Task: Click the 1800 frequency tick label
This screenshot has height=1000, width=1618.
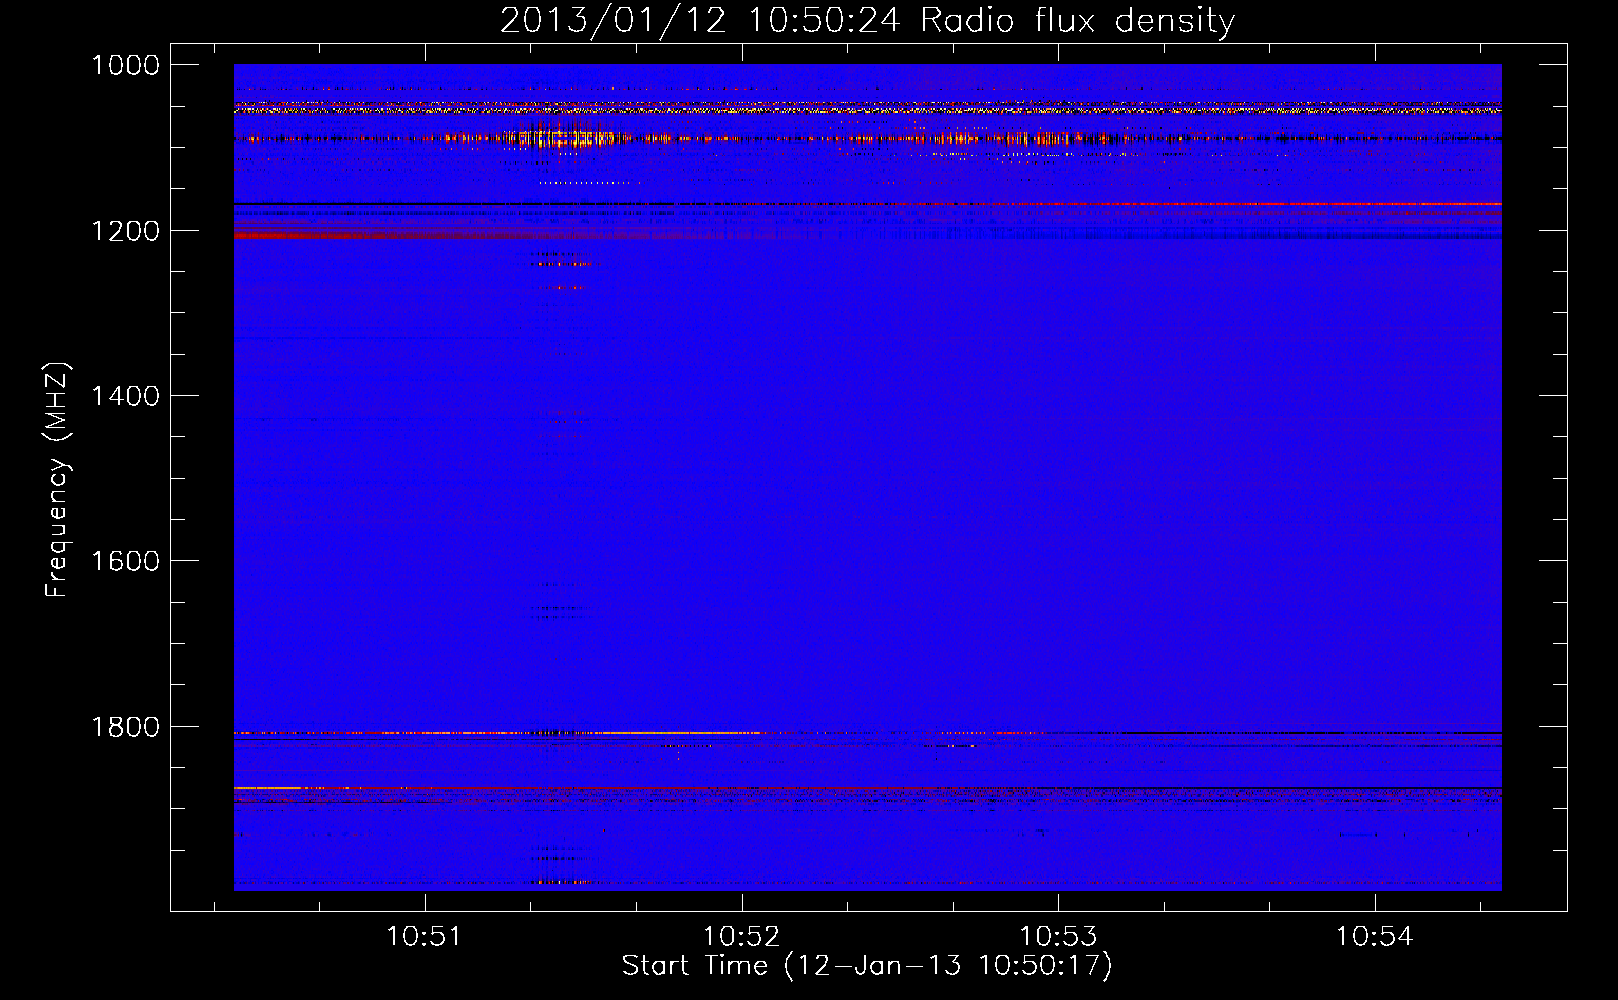Action: [126, 727]
